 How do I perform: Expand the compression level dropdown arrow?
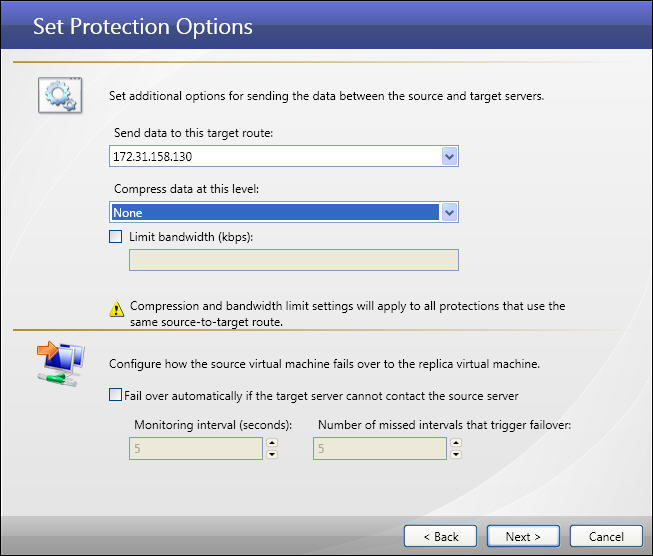pyautogui.click(x=449, y=212)
